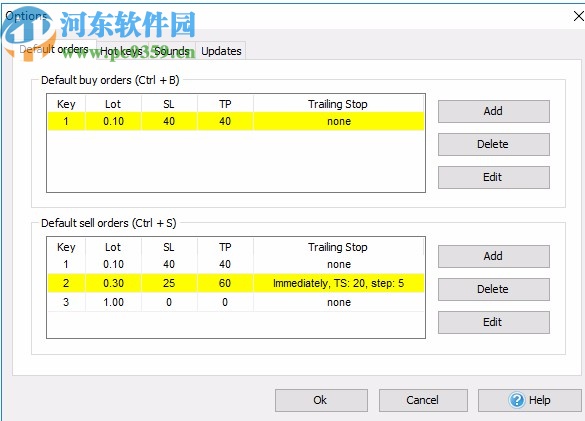
Task: Select sell order row with key 3
Action: (x=236, y=302)
